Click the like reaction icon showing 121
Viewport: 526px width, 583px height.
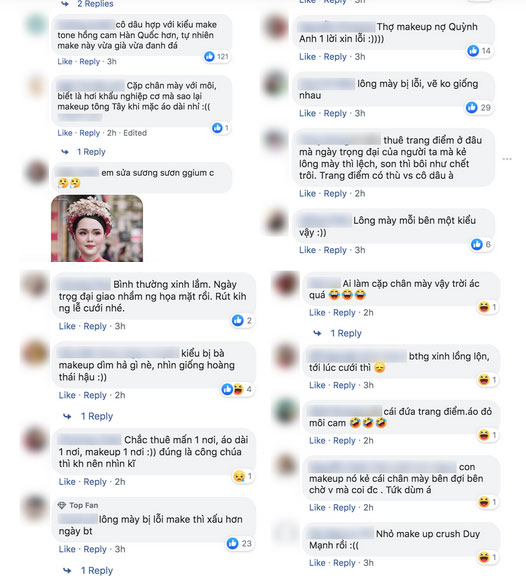tap(209, 57)
